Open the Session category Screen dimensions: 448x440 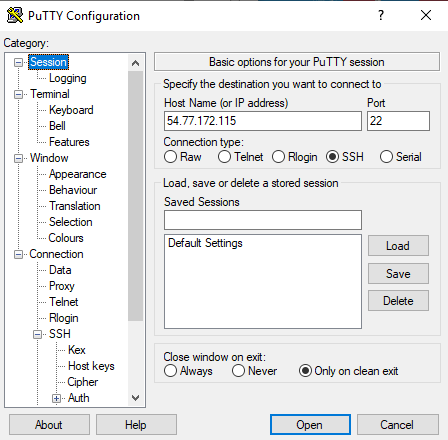point(49,62)
